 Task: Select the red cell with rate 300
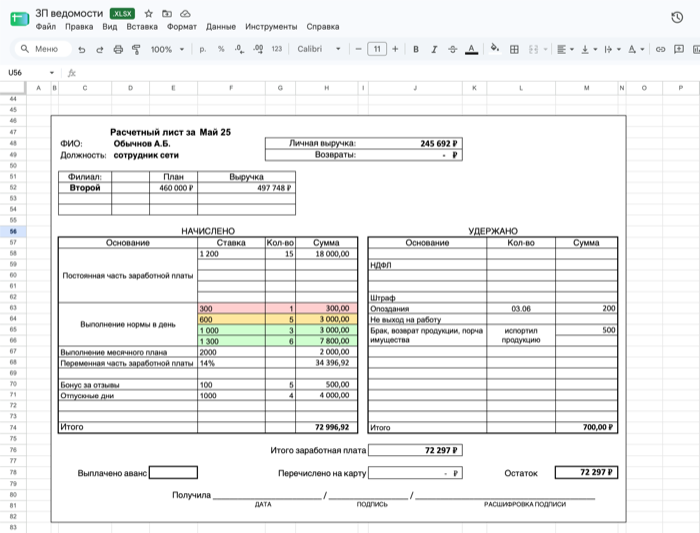click(x=231, y=308)
